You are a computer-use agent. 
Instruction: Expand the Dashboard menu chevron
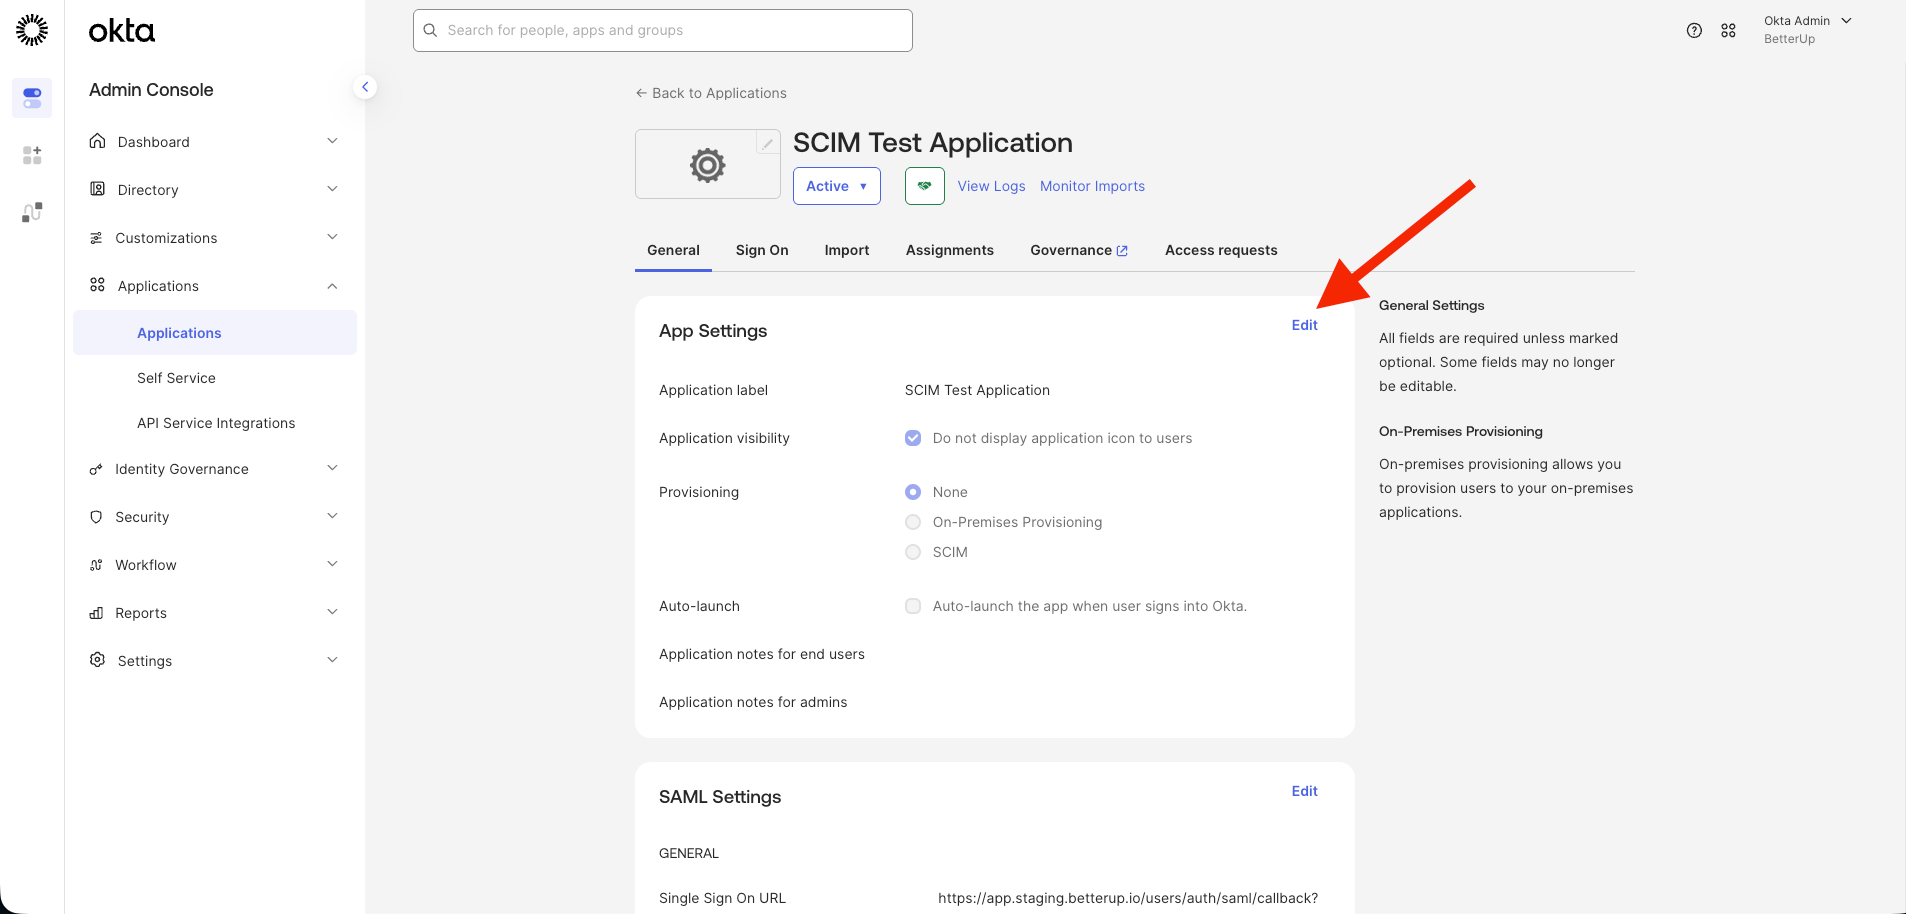click(332, 141)
